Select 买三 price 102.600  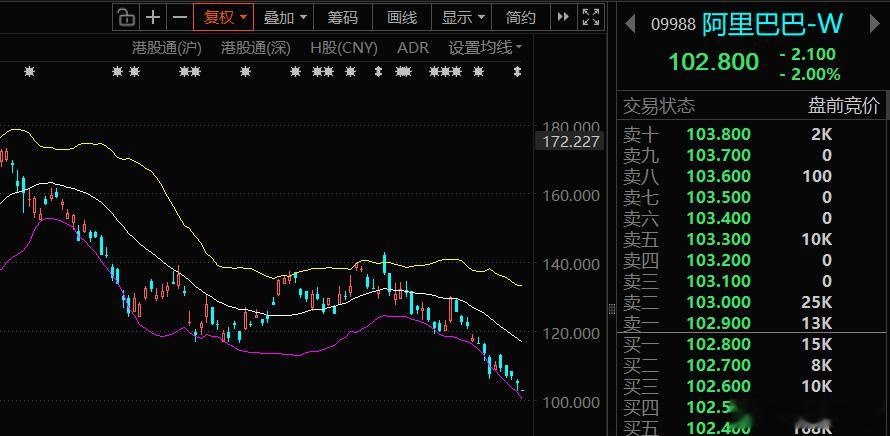(719, 386)
